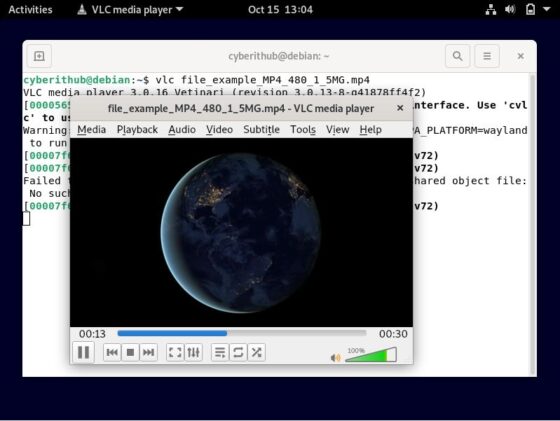
Task: Search in the terminal window
Action: click(458, 56)
